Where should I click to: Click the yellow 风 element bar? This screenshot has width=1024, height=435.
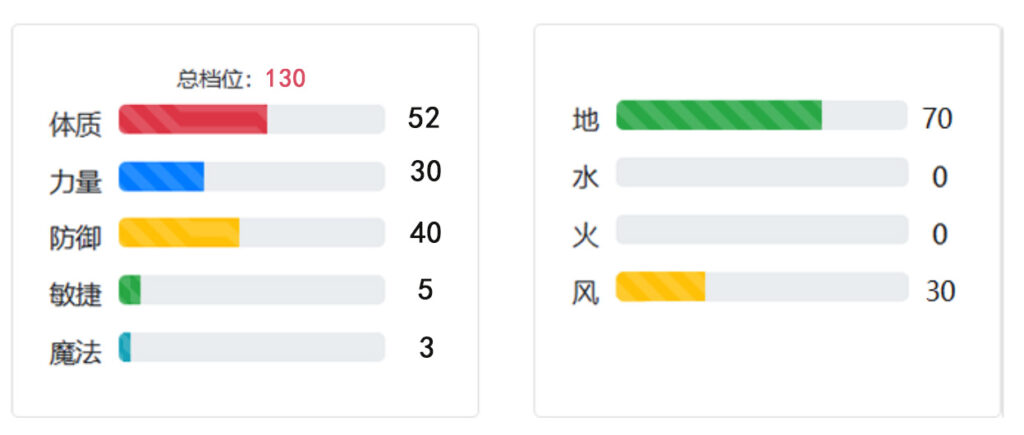pyautogui.click(x=762, y=287)
